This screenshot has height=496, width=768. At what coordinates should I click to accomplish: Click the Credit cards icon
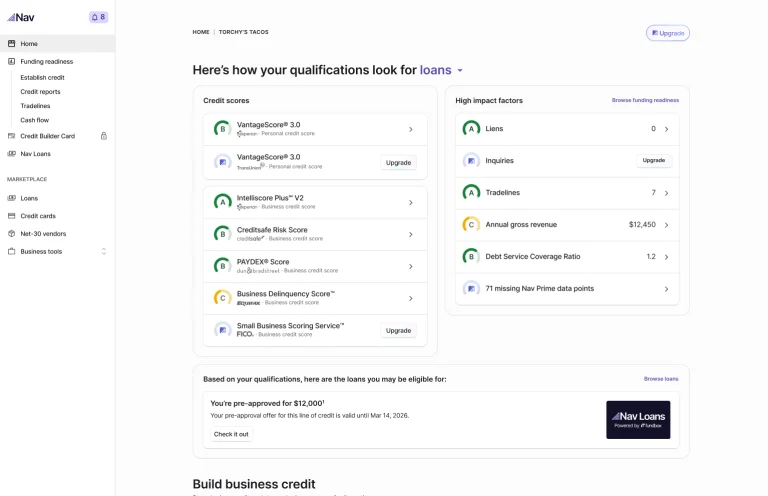[x=11, y=215]
